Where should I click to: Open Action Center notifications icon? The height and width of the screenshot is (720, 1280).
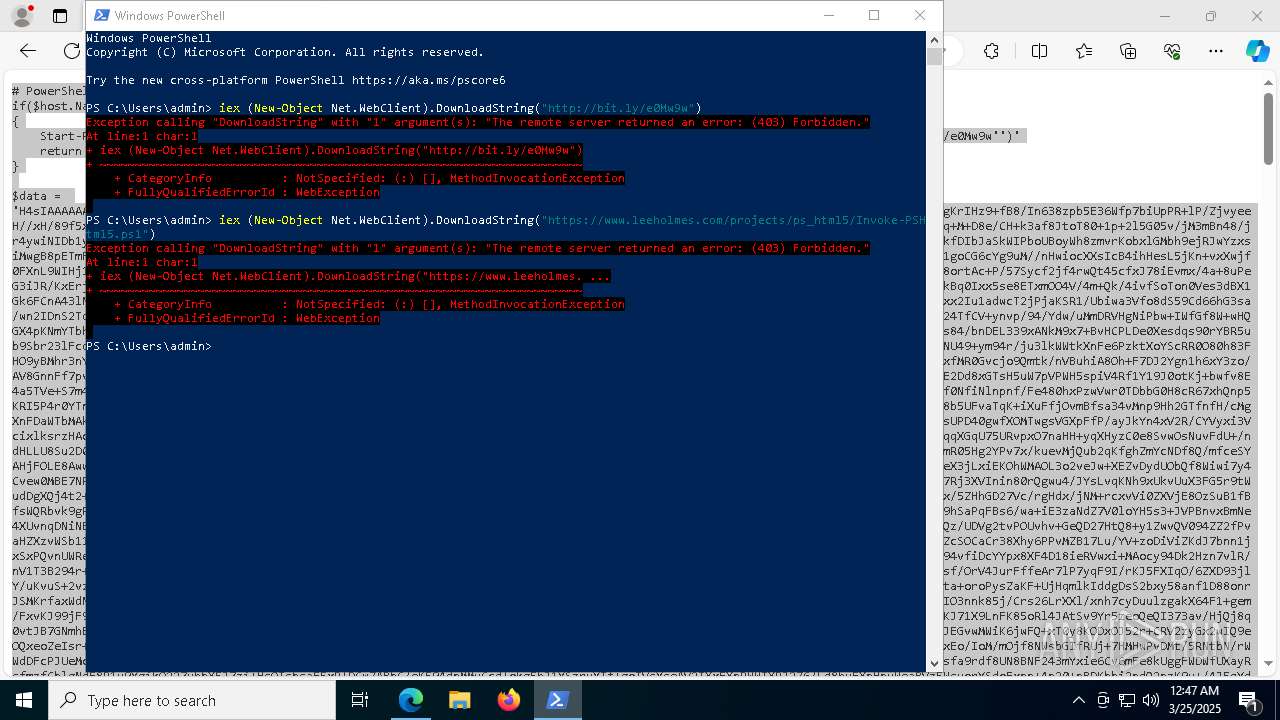pyautogui.click(x=1248, y=700)
